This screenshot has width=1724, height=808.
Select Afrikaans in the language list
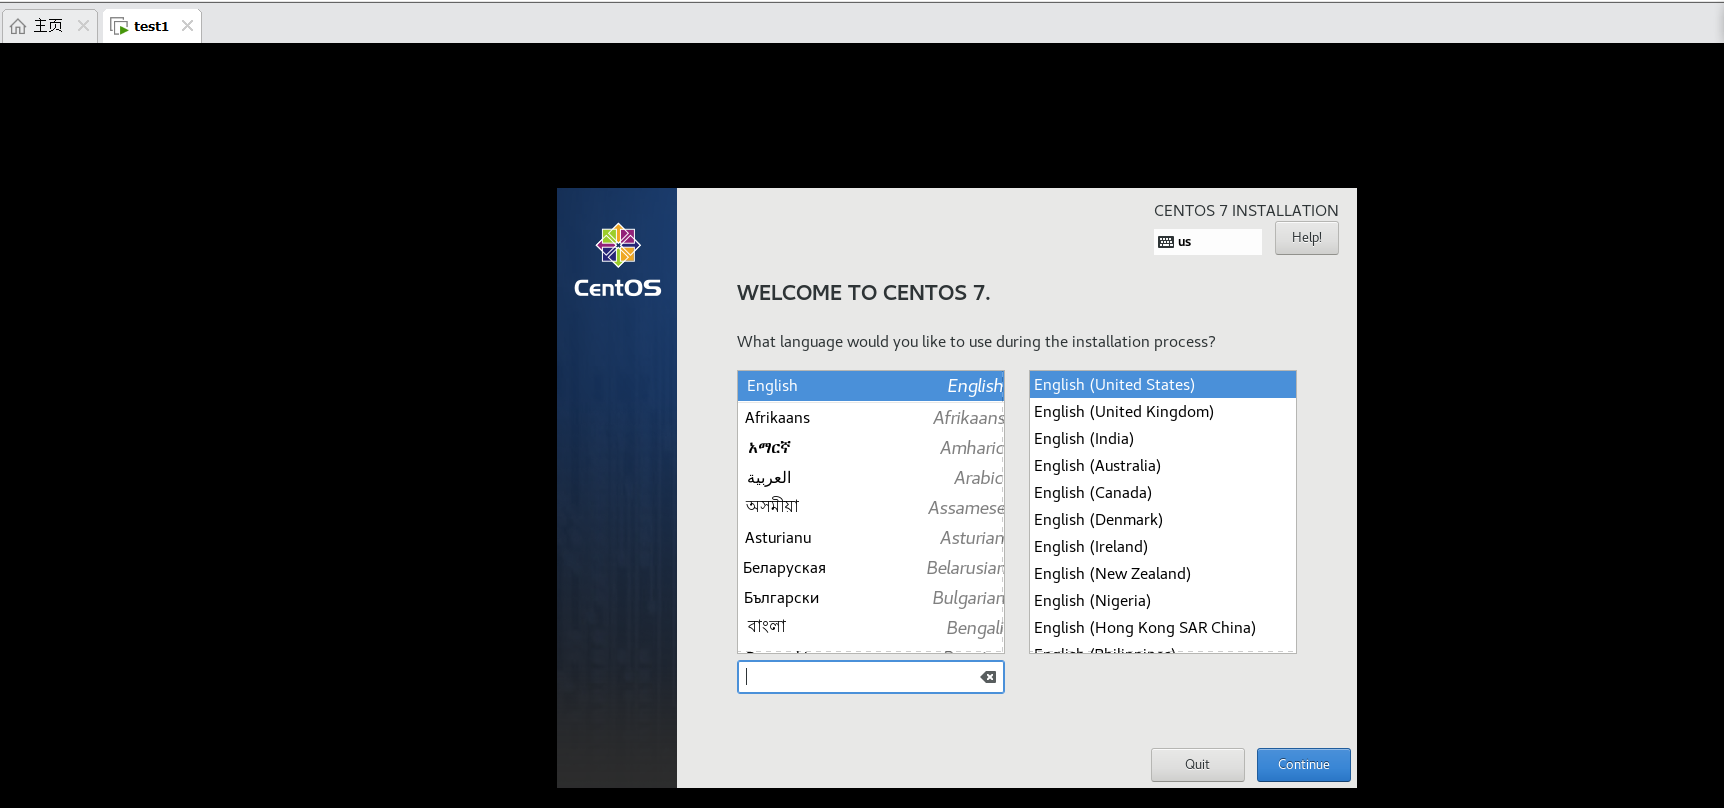point(871,418)
